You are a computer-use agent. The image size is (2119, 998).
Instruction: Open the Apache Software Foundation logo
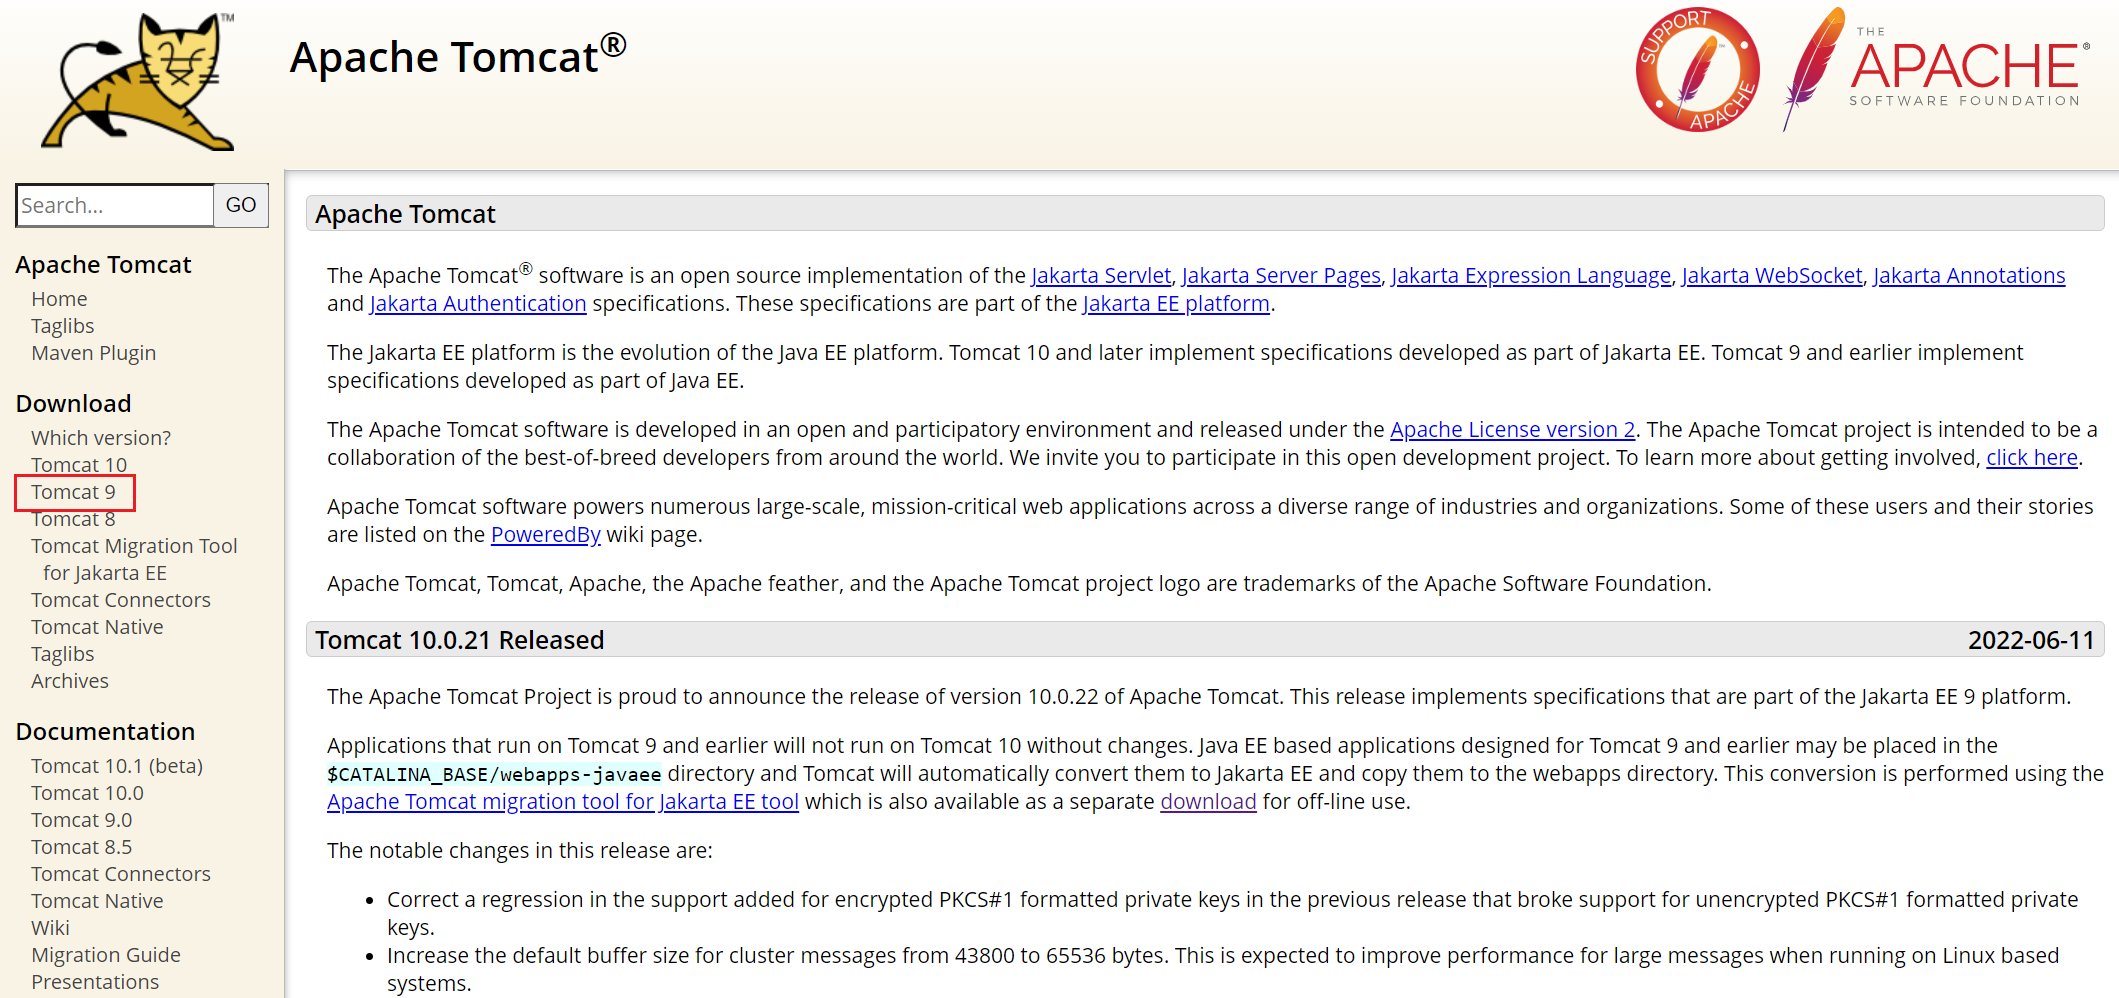coord(1936,70)
